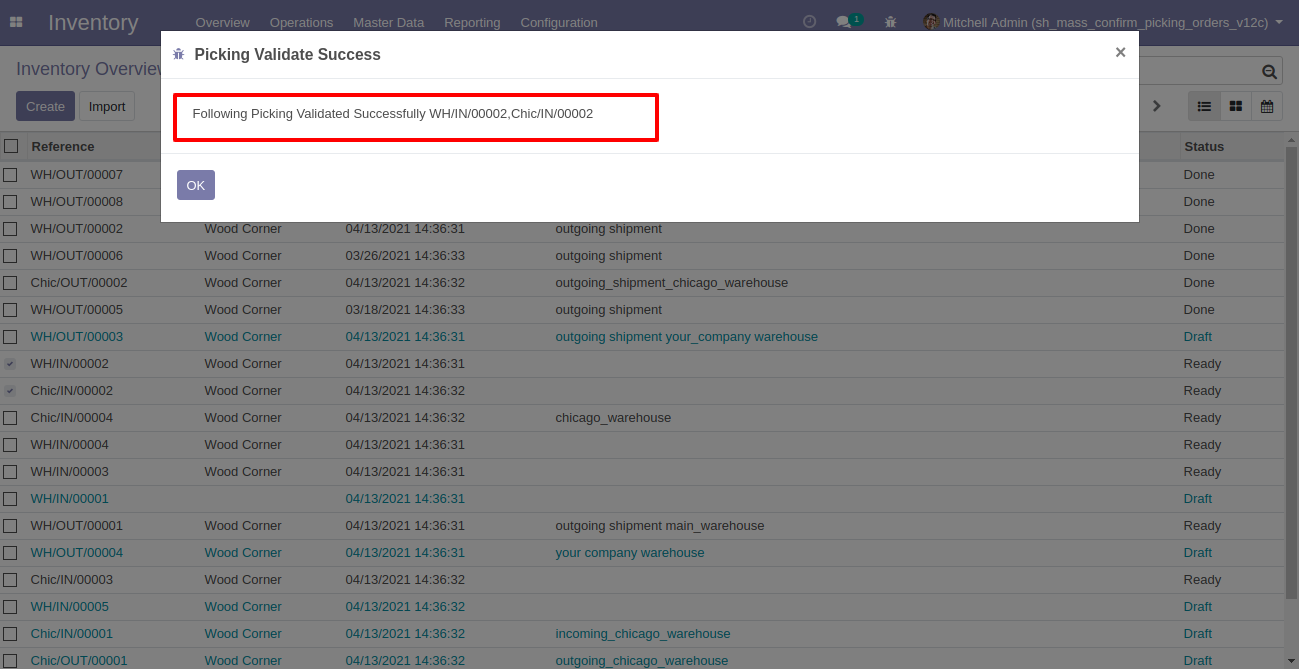The width and height of the screenshot is (1299, 669).
Task: Uncheck the WH/IN/00002 row checkbox
Action: pyautogui.click(x=10, y=363)
